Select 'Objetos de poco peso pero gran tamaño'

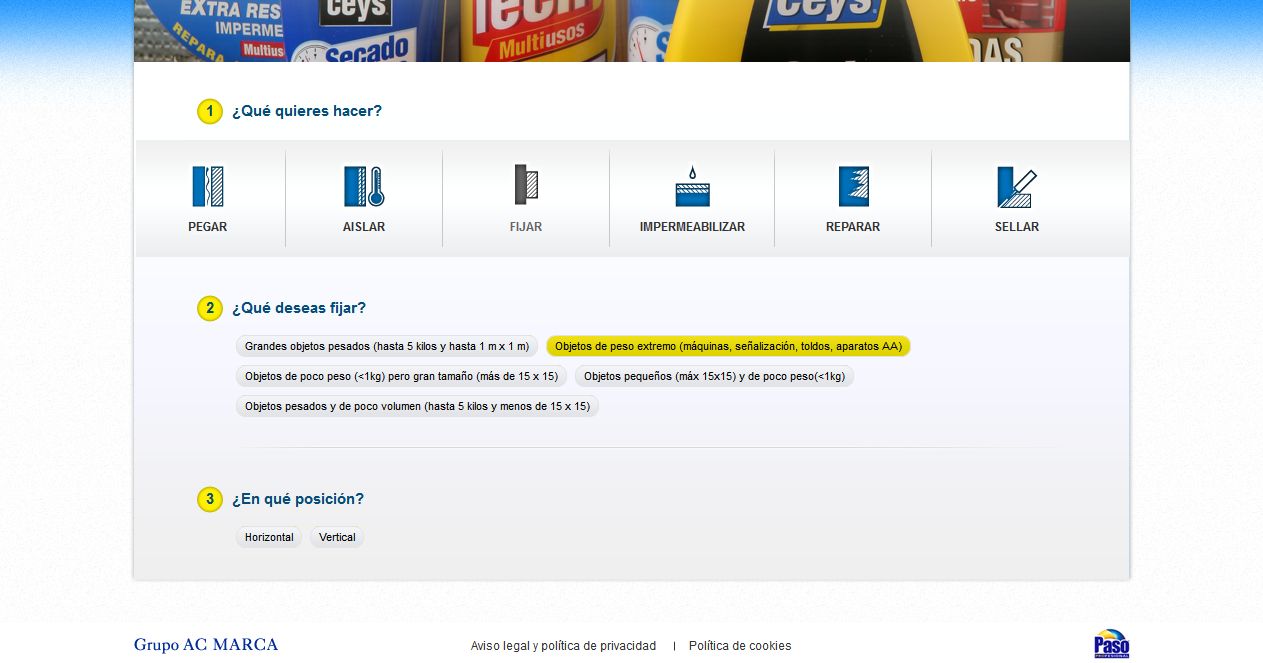(x=401, y=377)
